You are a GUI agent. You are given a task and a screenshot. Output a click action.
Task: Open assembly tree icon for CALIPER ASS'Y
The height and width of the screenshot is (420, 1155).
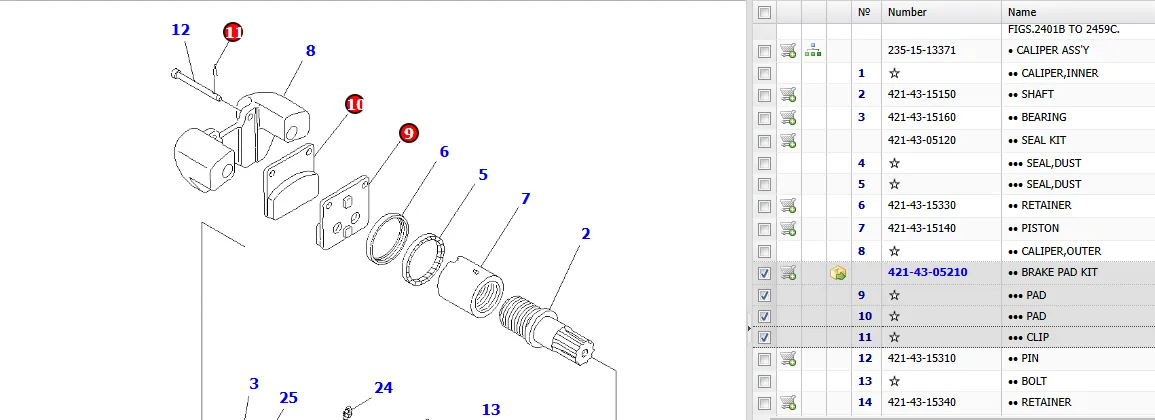click(x=813, y=51)
